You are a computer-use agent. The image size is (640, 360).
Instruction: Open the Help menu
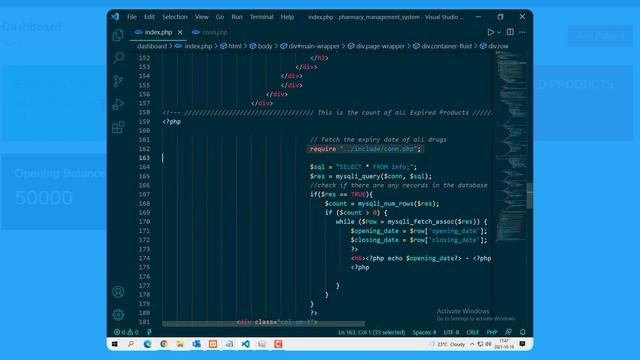point(287,17)
